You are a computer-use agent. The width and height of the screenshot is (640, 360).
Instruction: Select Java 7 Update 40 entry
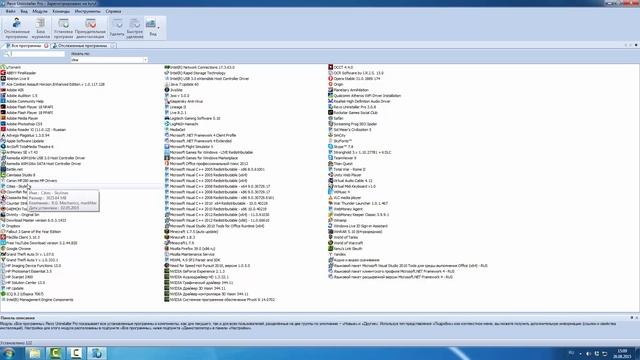tap(182, 84)
